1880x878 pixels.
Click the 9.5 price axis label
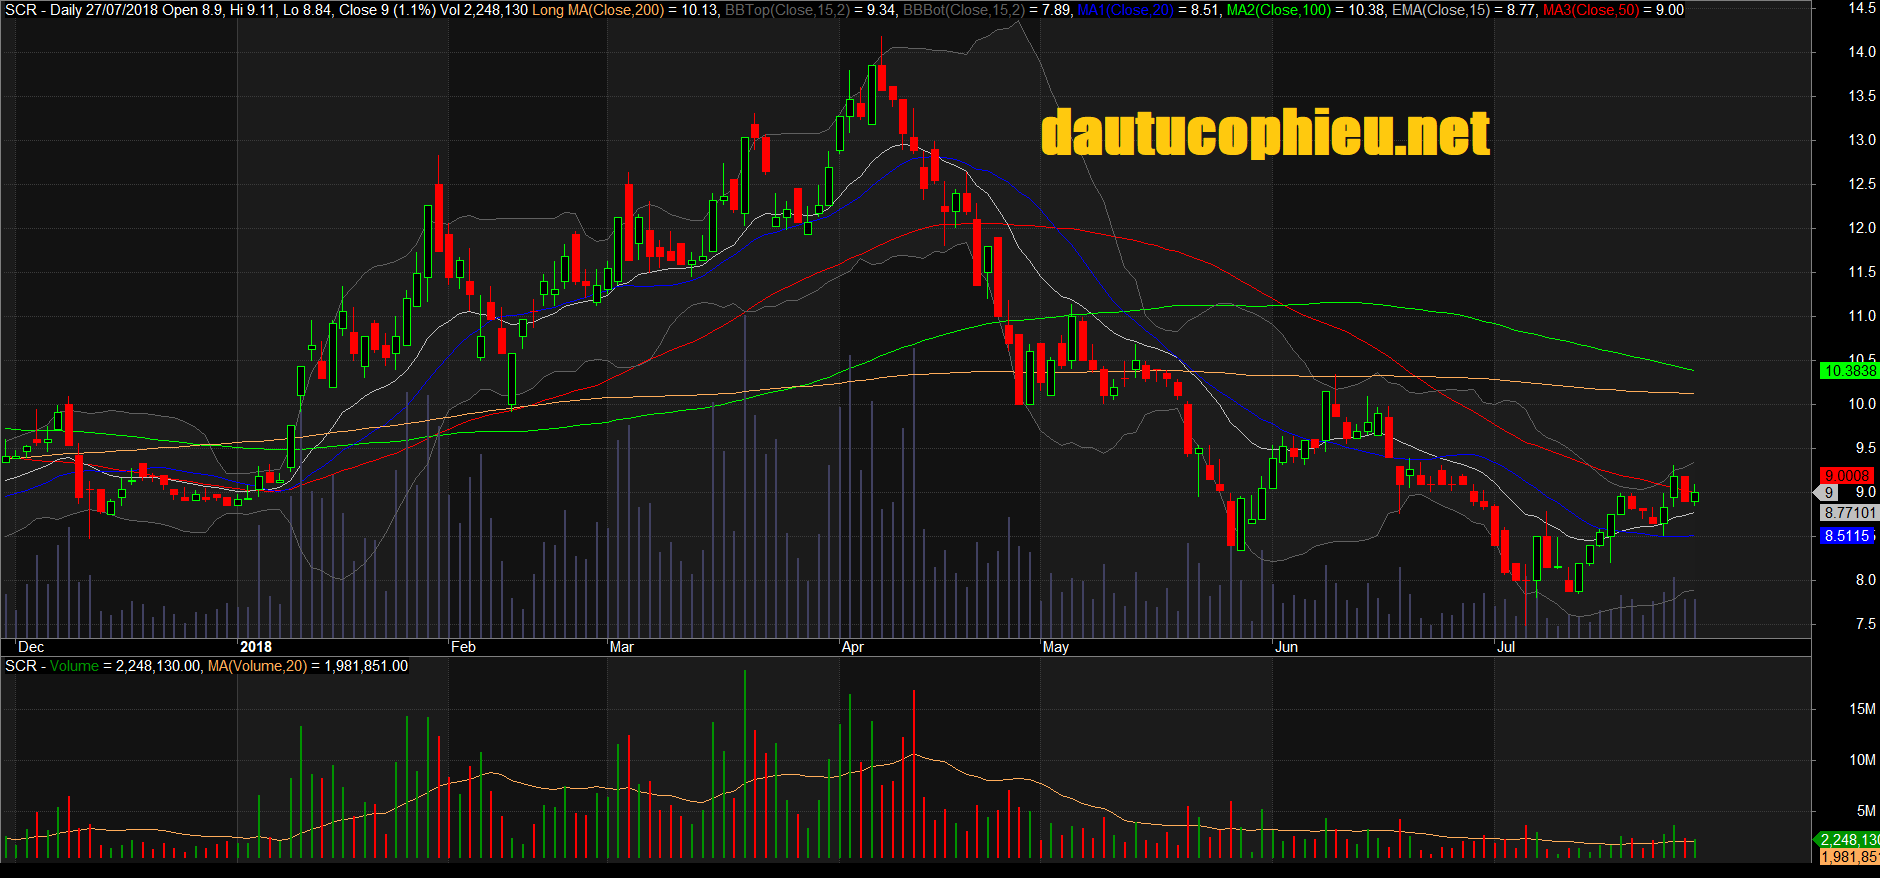(x=1866, y=448)
